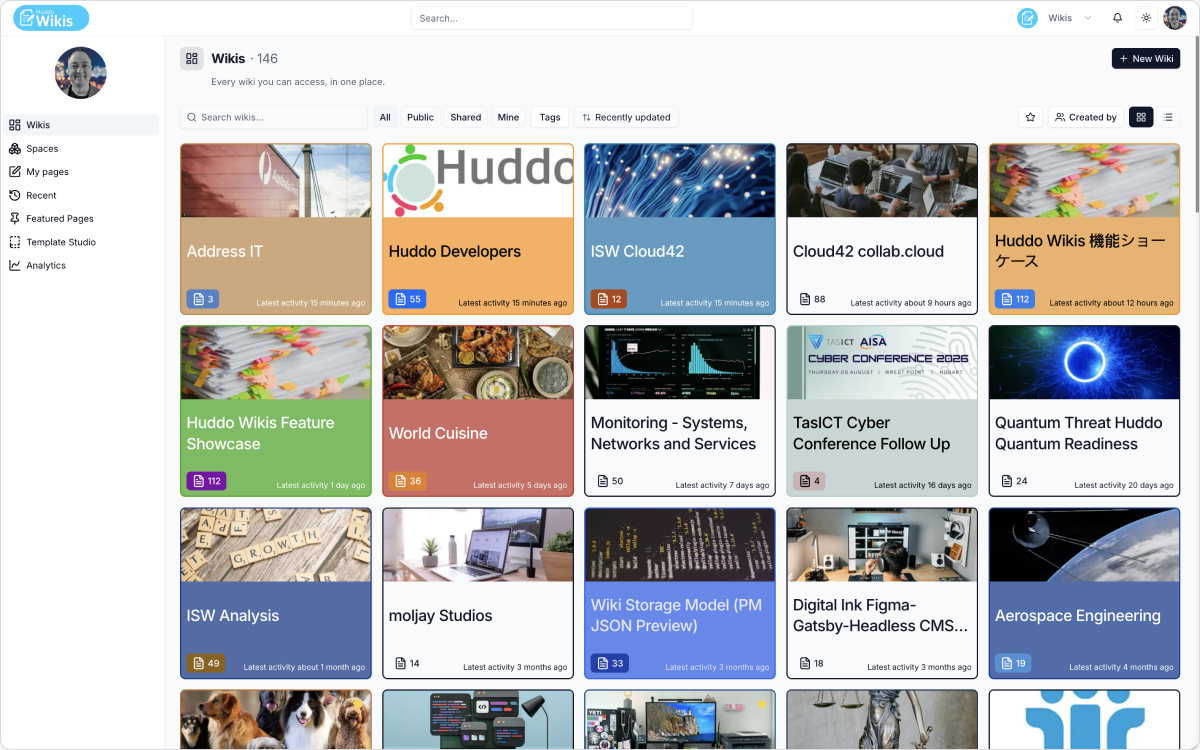Click the page scrollbar on right edge
The width and height of the screenshot is (1200, 750).
point(1196,125)
